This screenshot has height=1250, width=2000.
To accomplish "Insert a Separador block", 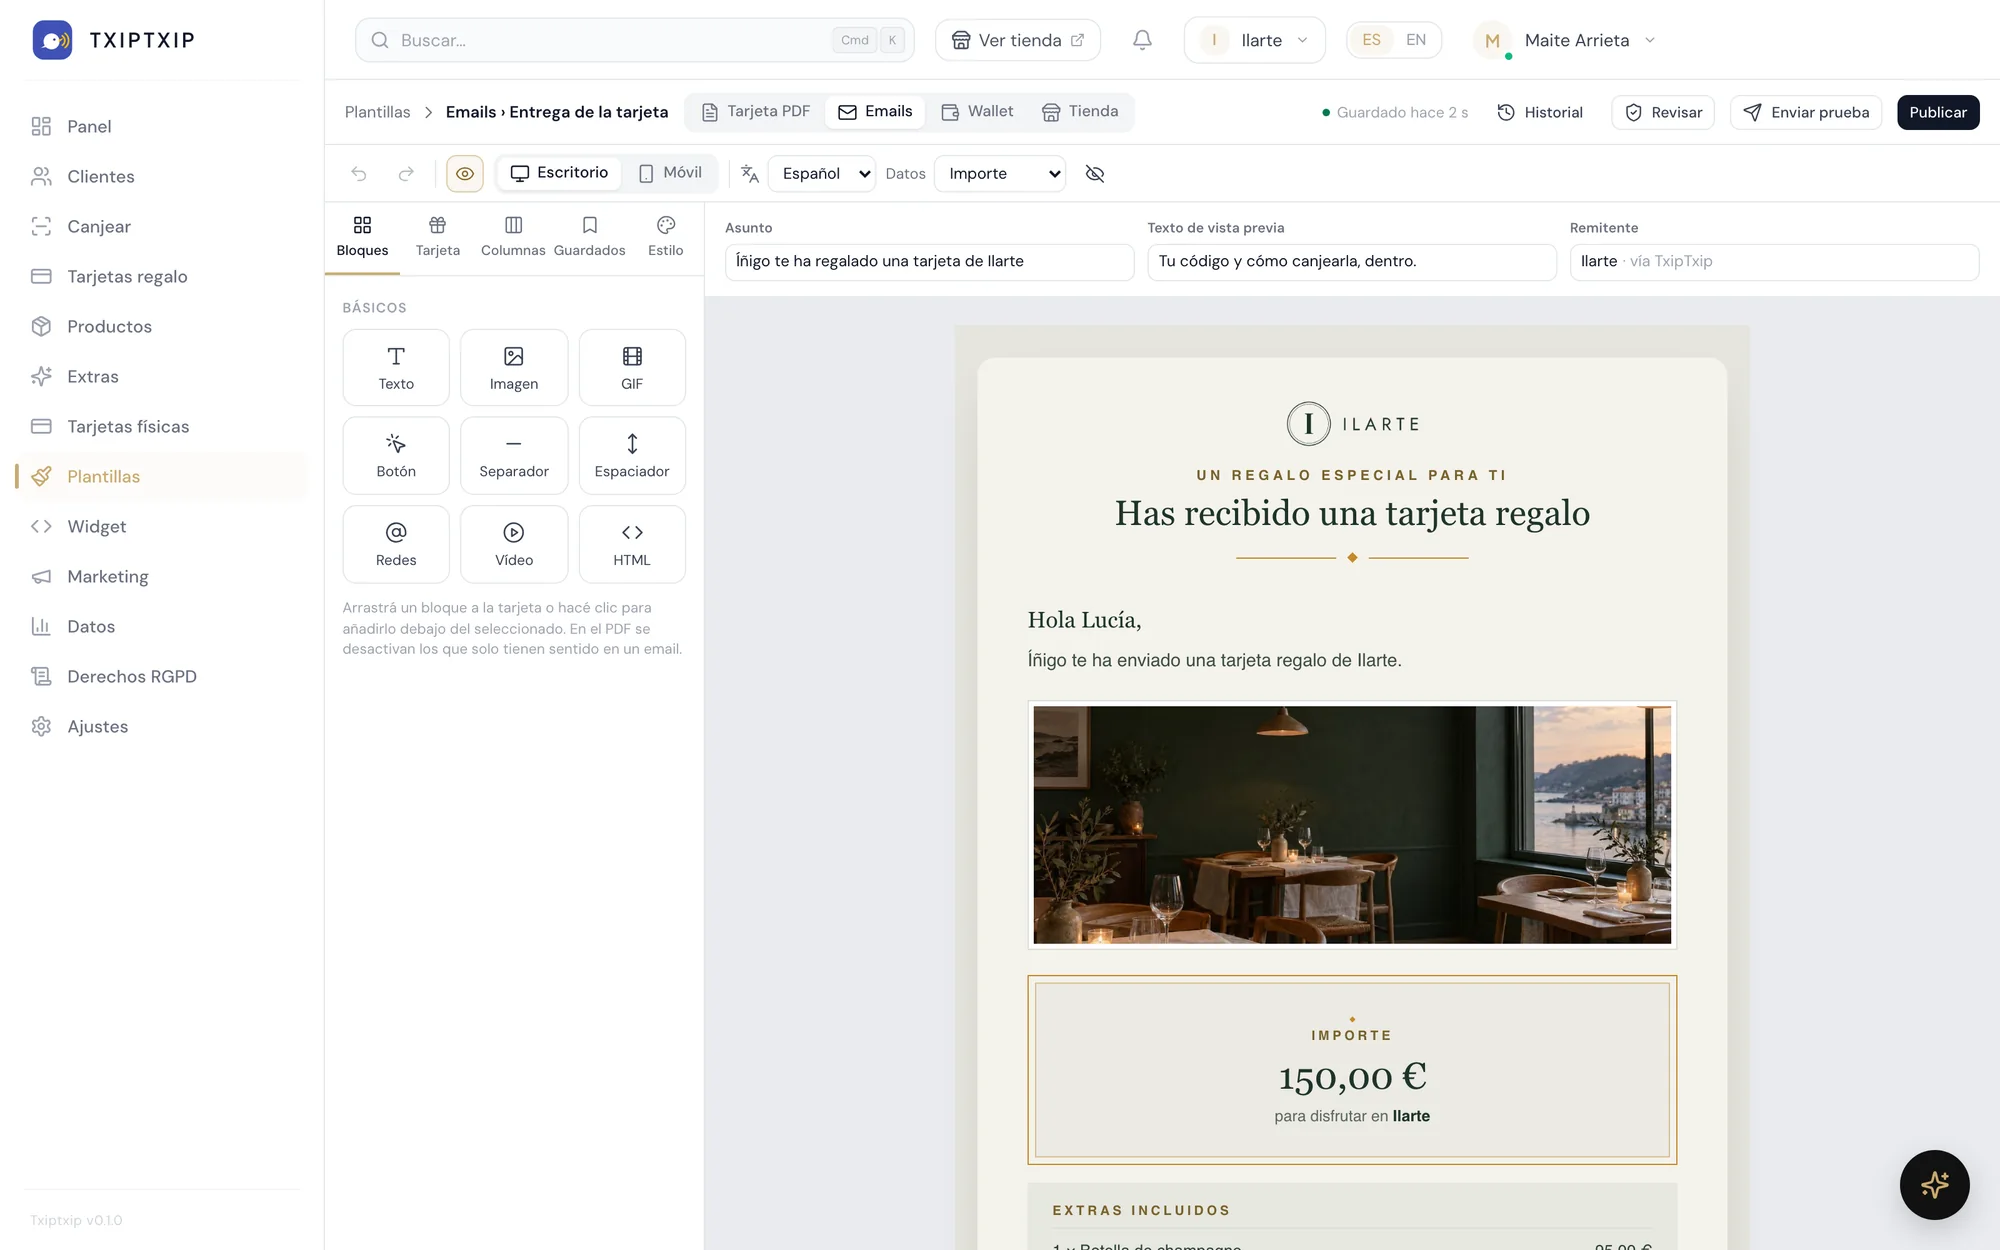I will coord(514,455).
